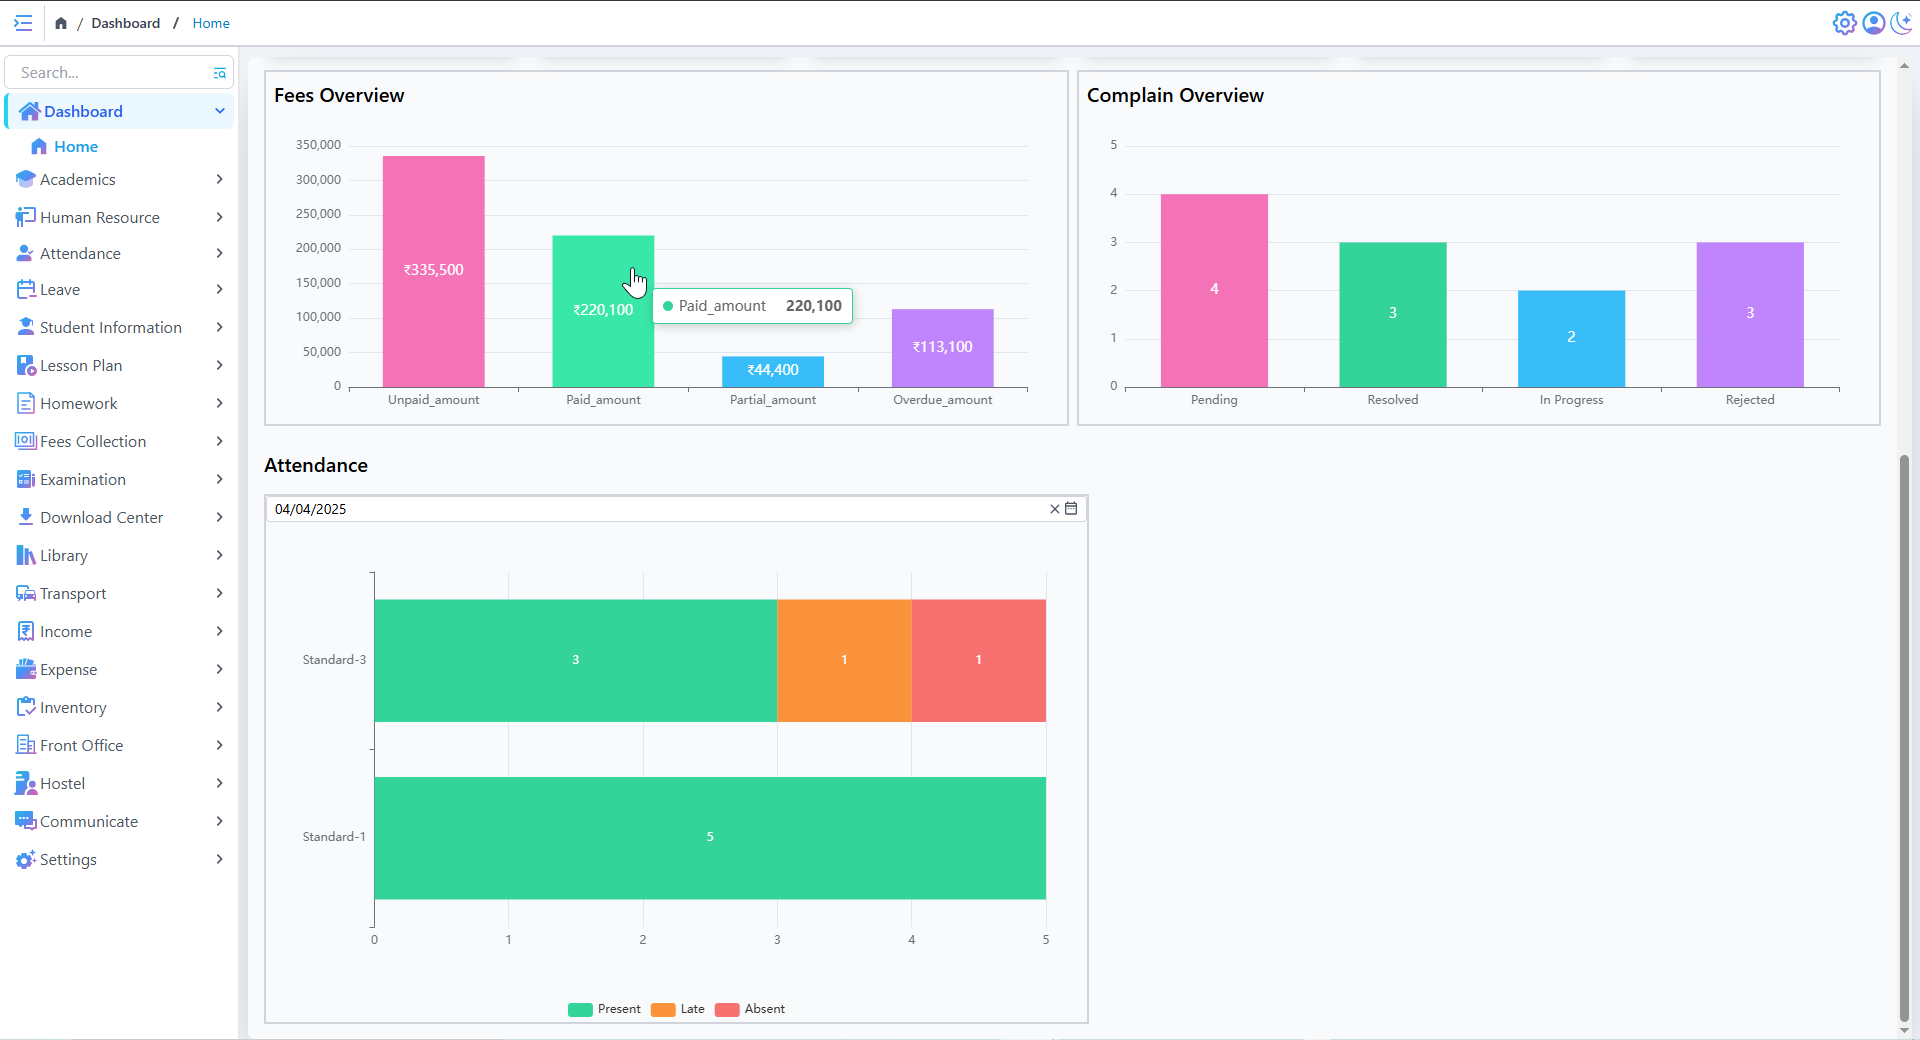
Task: Toggle Absent series in attendance legend
Action: click(750, 1009)
